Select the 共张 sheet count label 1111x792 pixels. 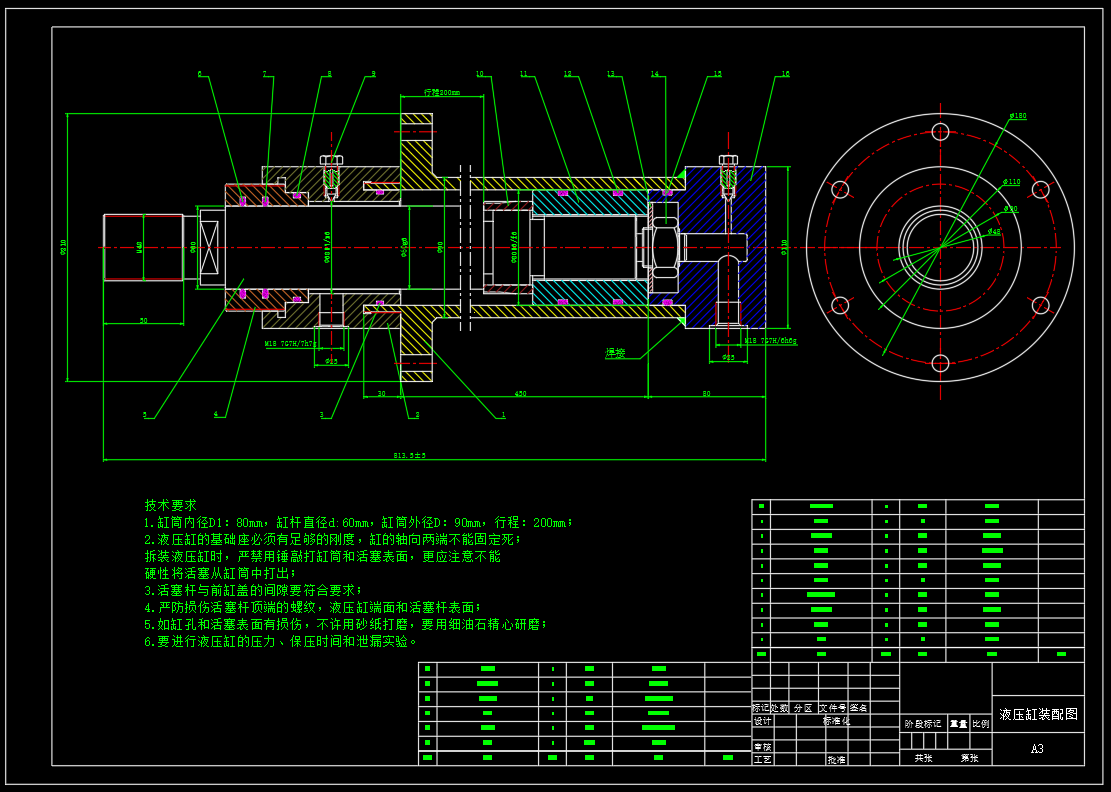point(923,758)
